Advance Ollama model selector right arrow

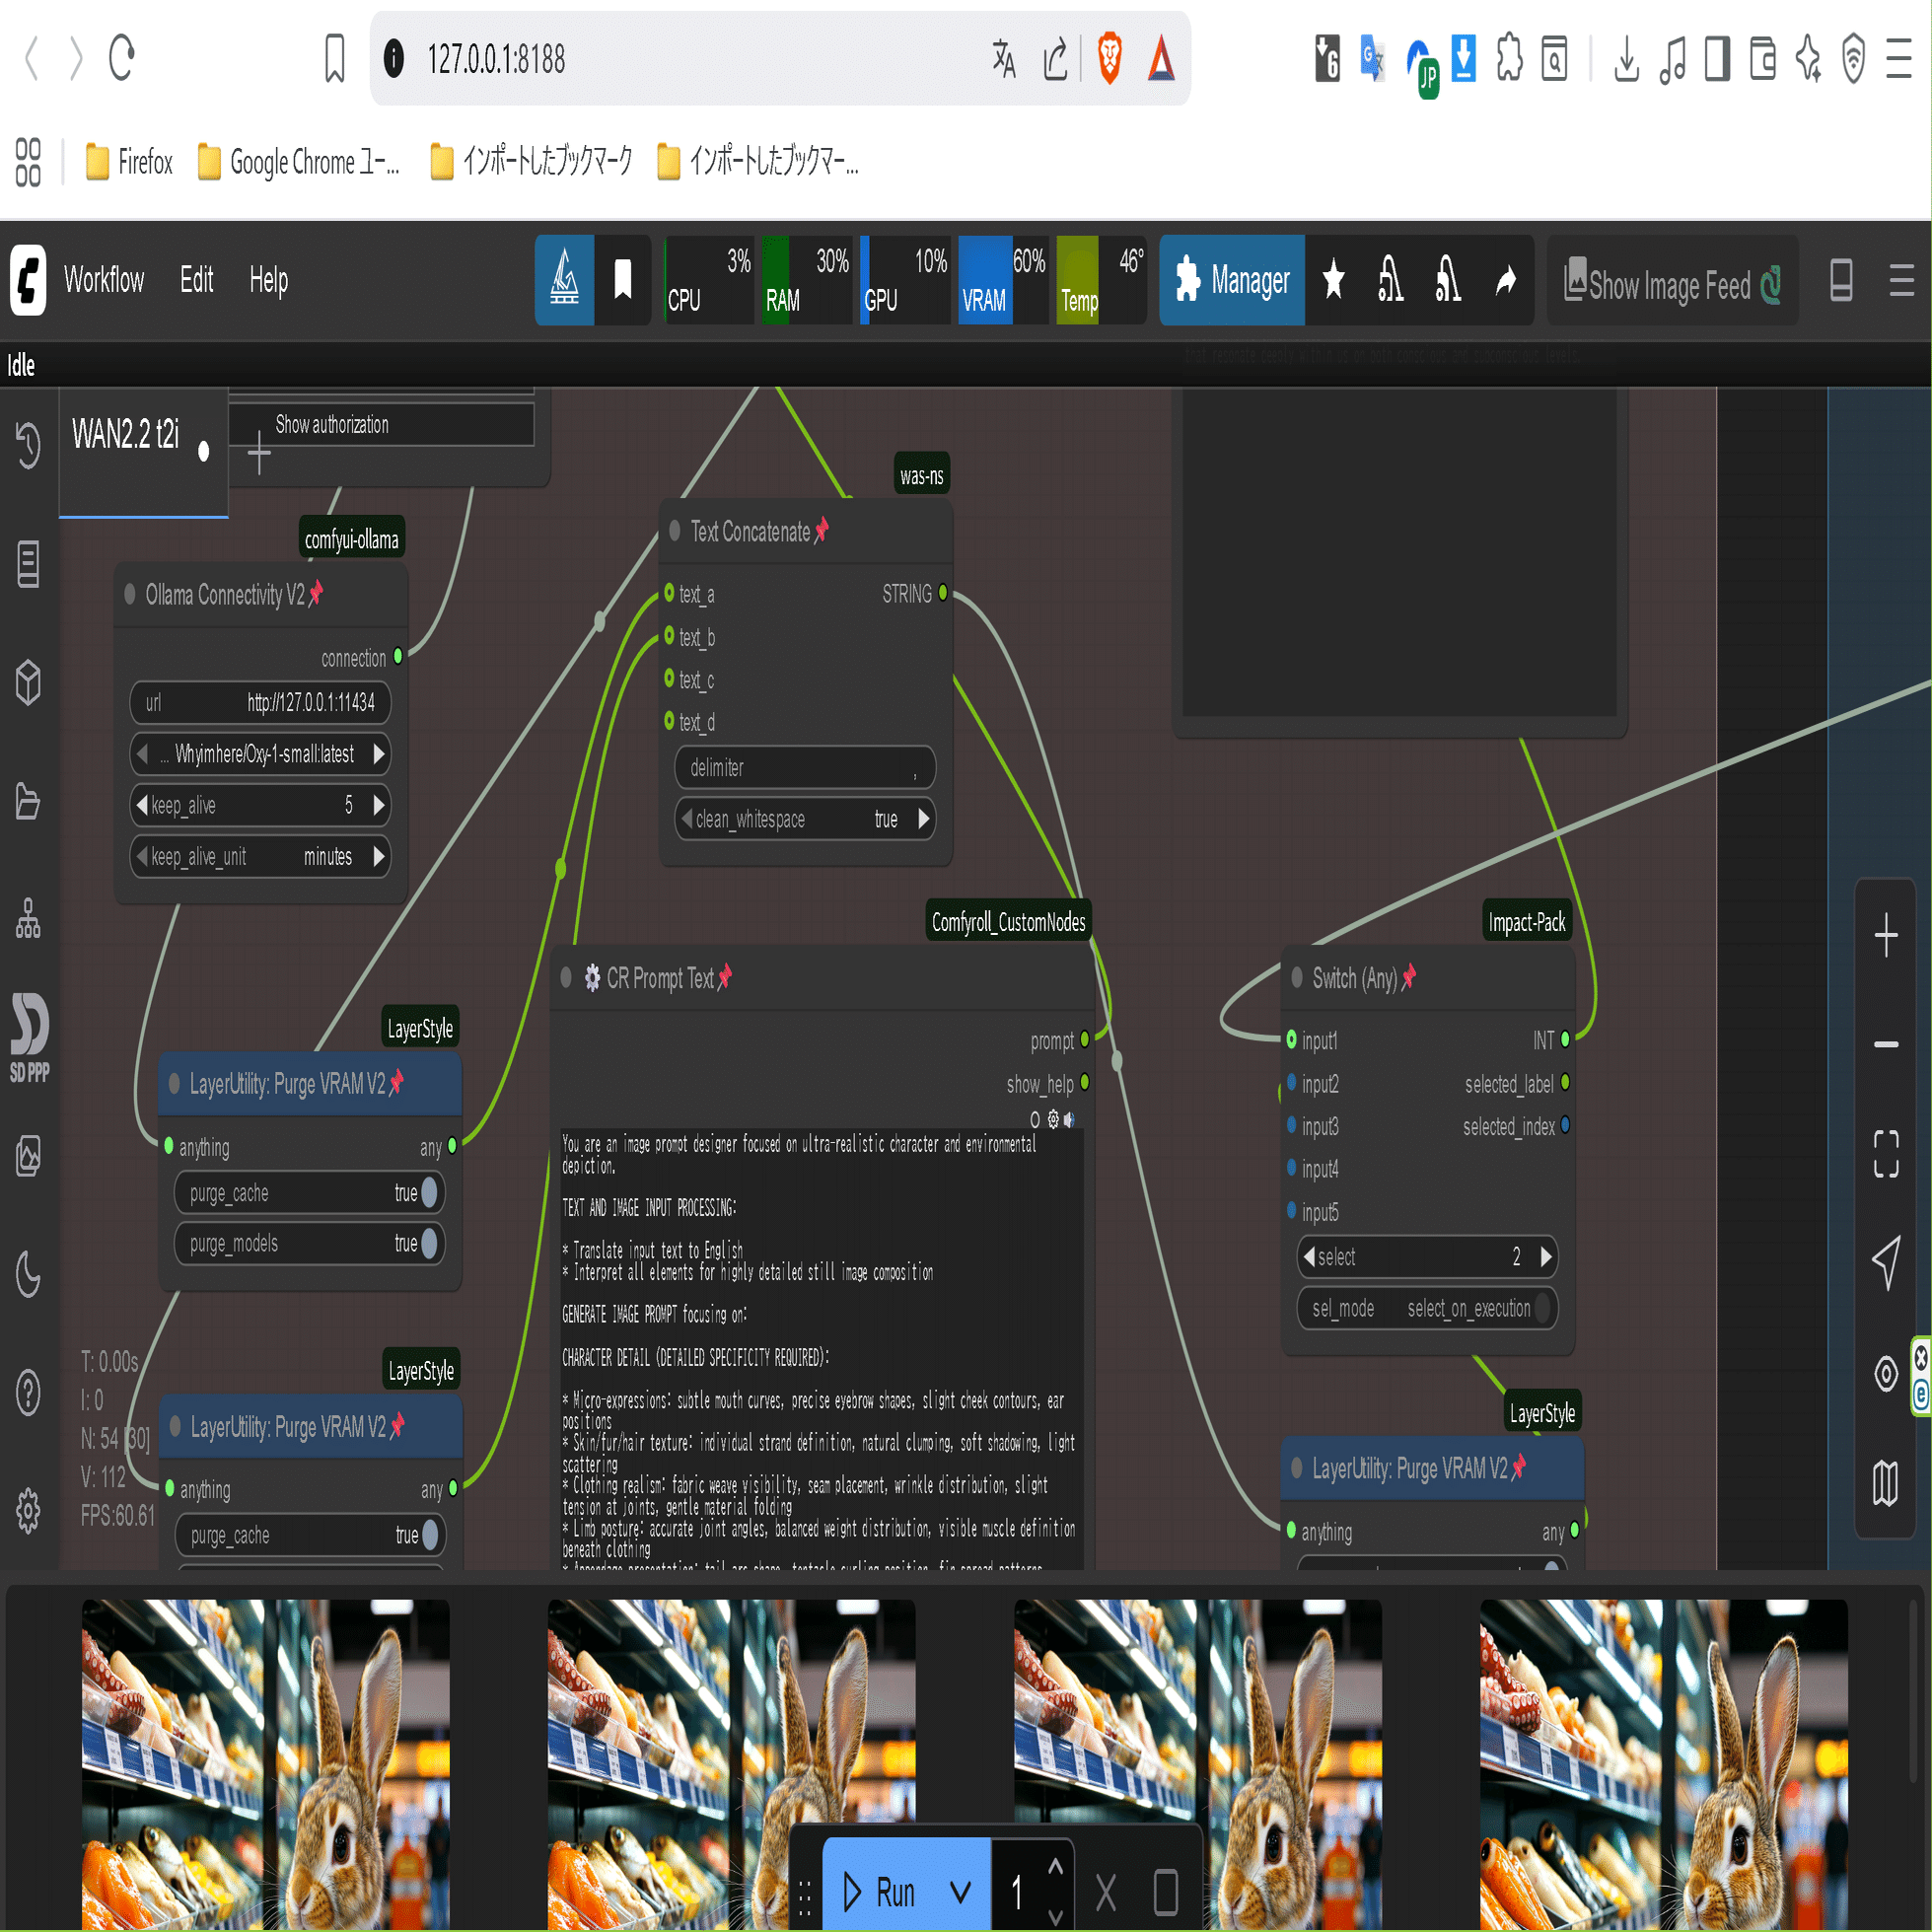[x=379, y=754]
